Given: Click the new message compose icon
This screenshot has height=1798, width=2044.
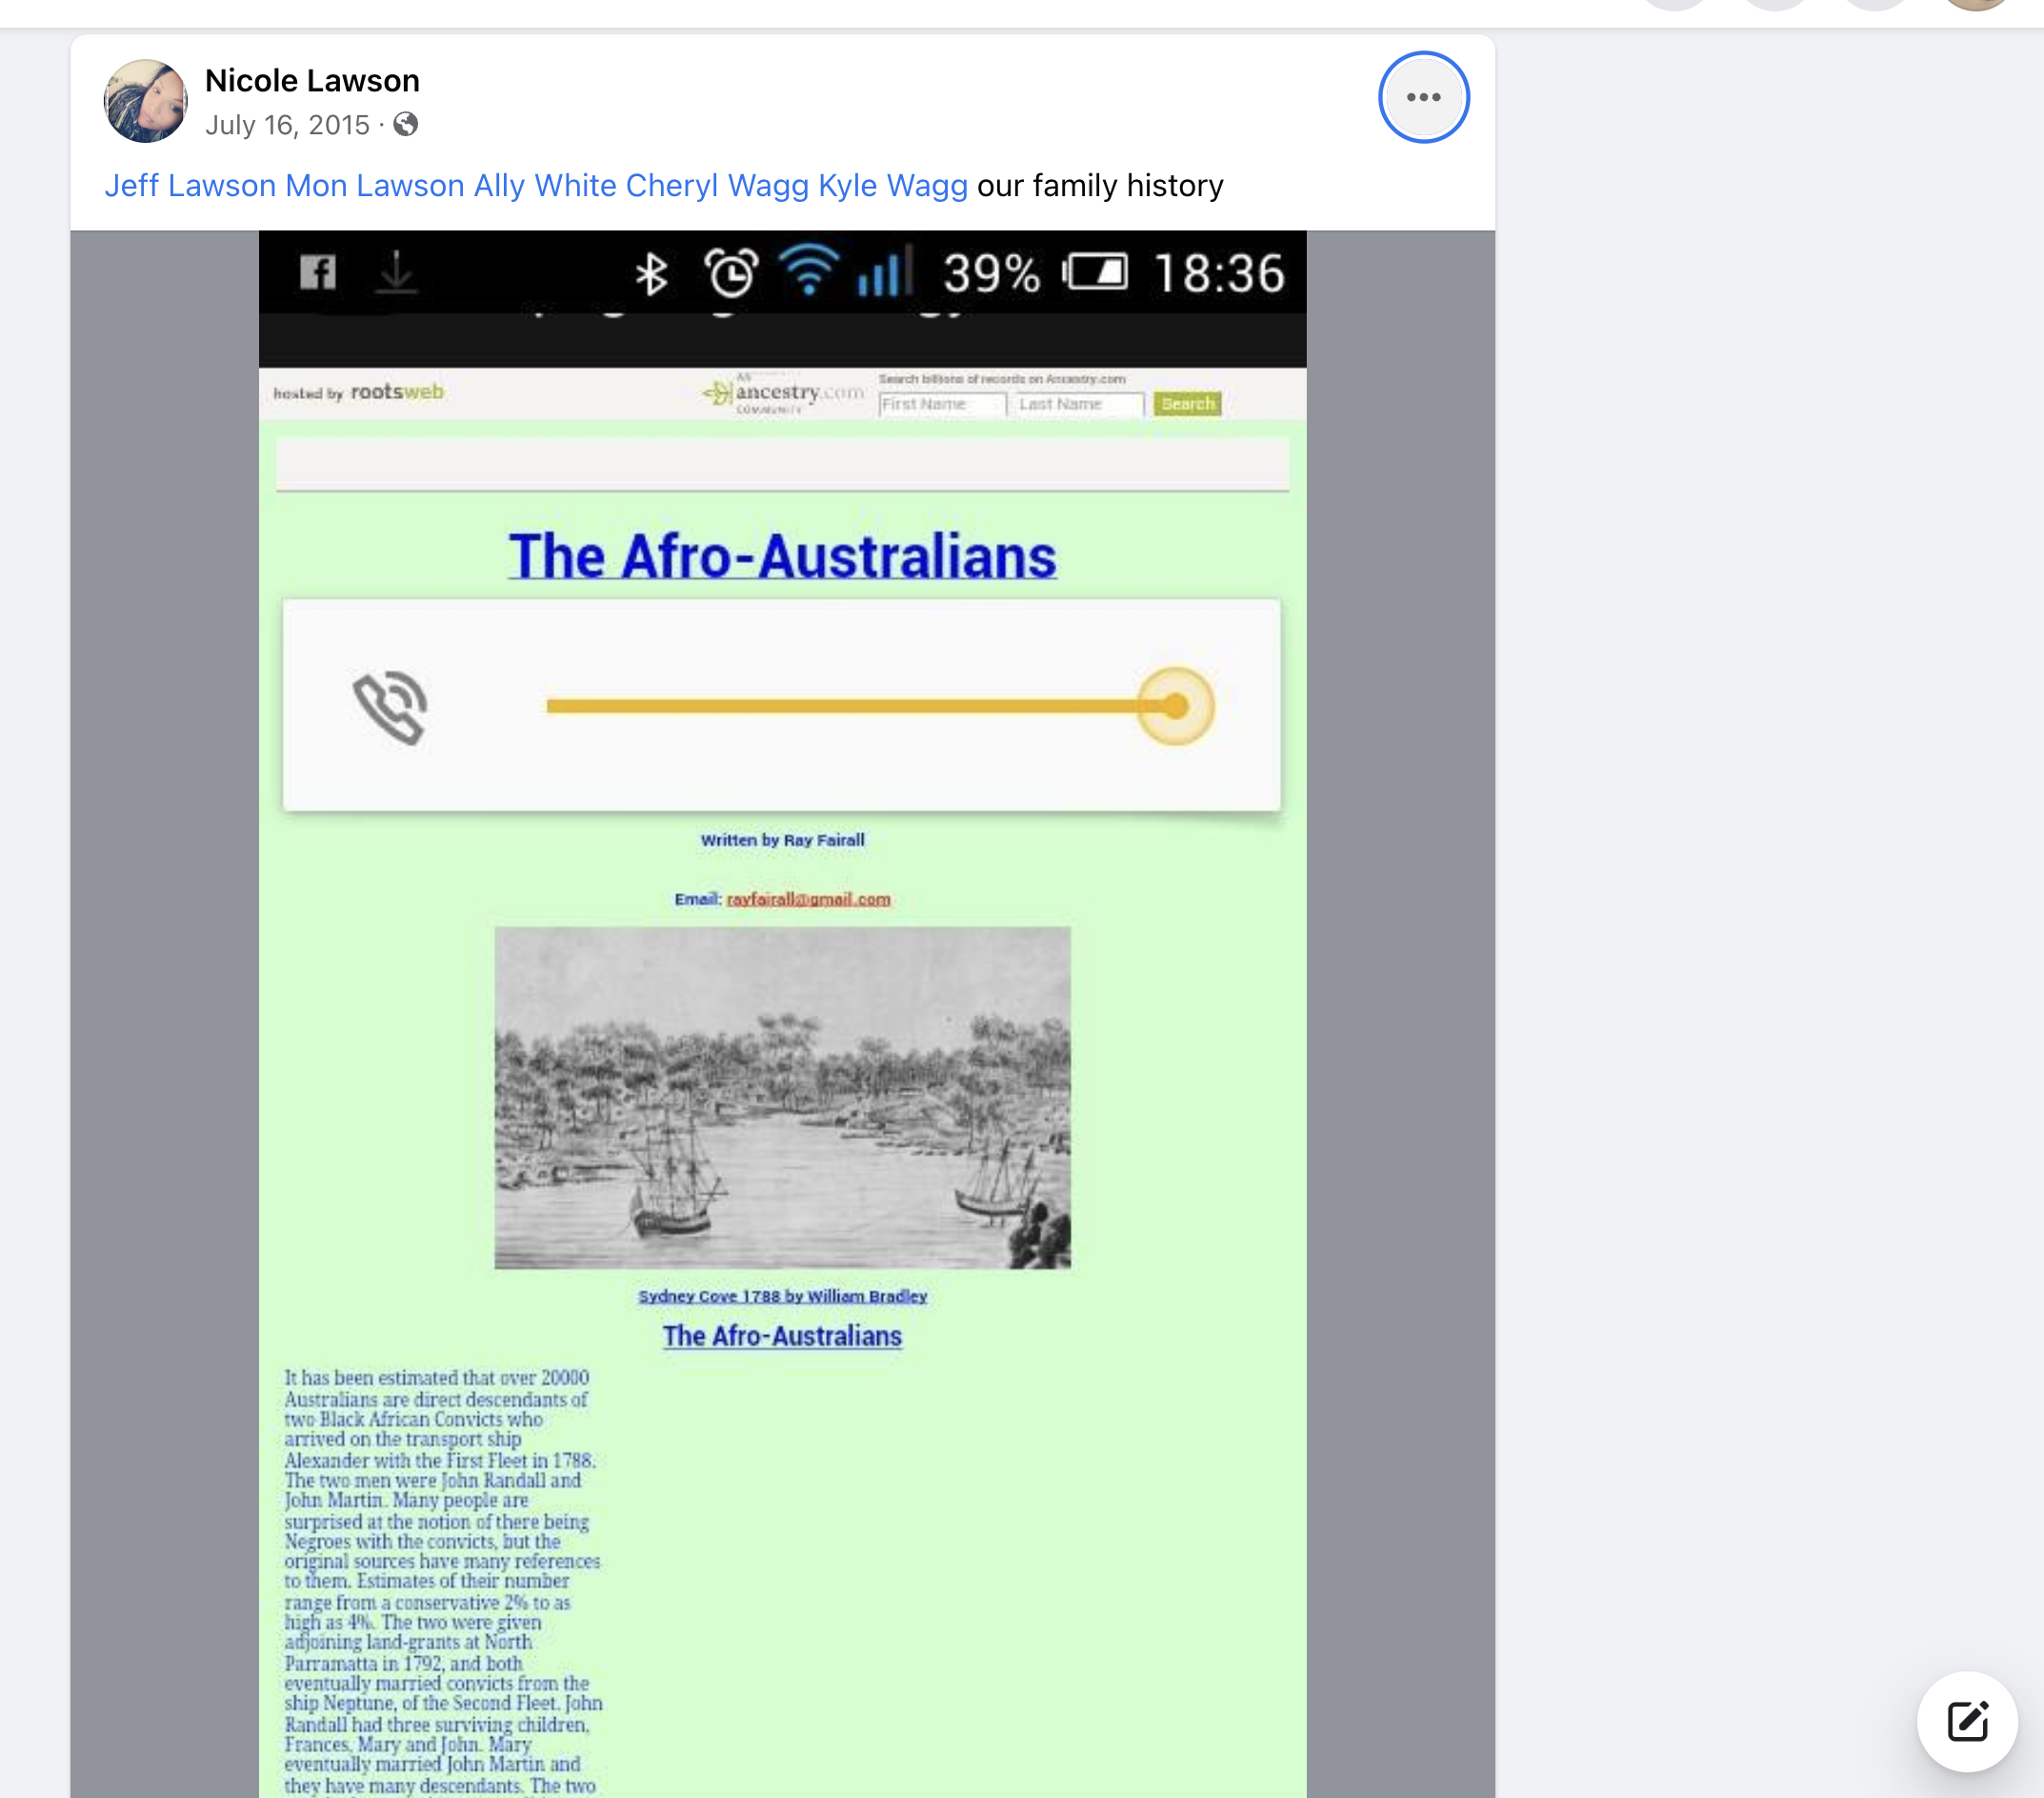Looking at the screenshot, I should [x=1965, y=1720].
